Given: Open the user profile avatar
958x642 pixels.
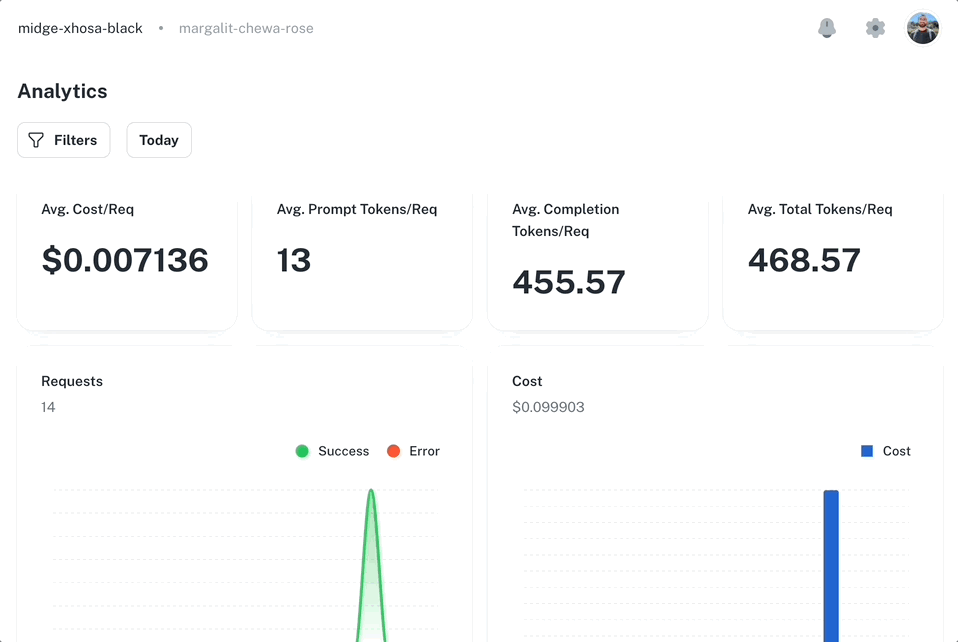Looking at the screenshot, I should 922,28.
